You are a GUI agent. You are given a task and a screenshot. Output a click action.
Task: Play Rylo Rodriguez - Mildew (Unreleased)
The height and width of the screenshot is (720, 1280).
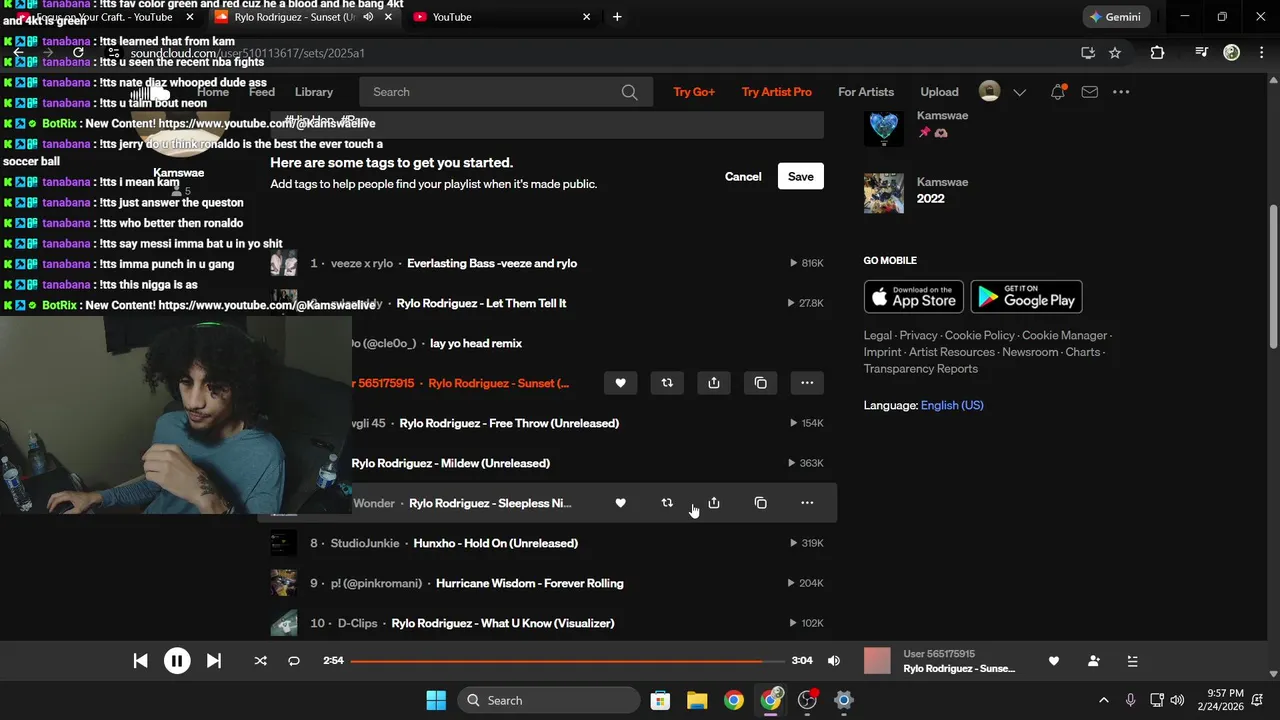[x=451, y=464]
